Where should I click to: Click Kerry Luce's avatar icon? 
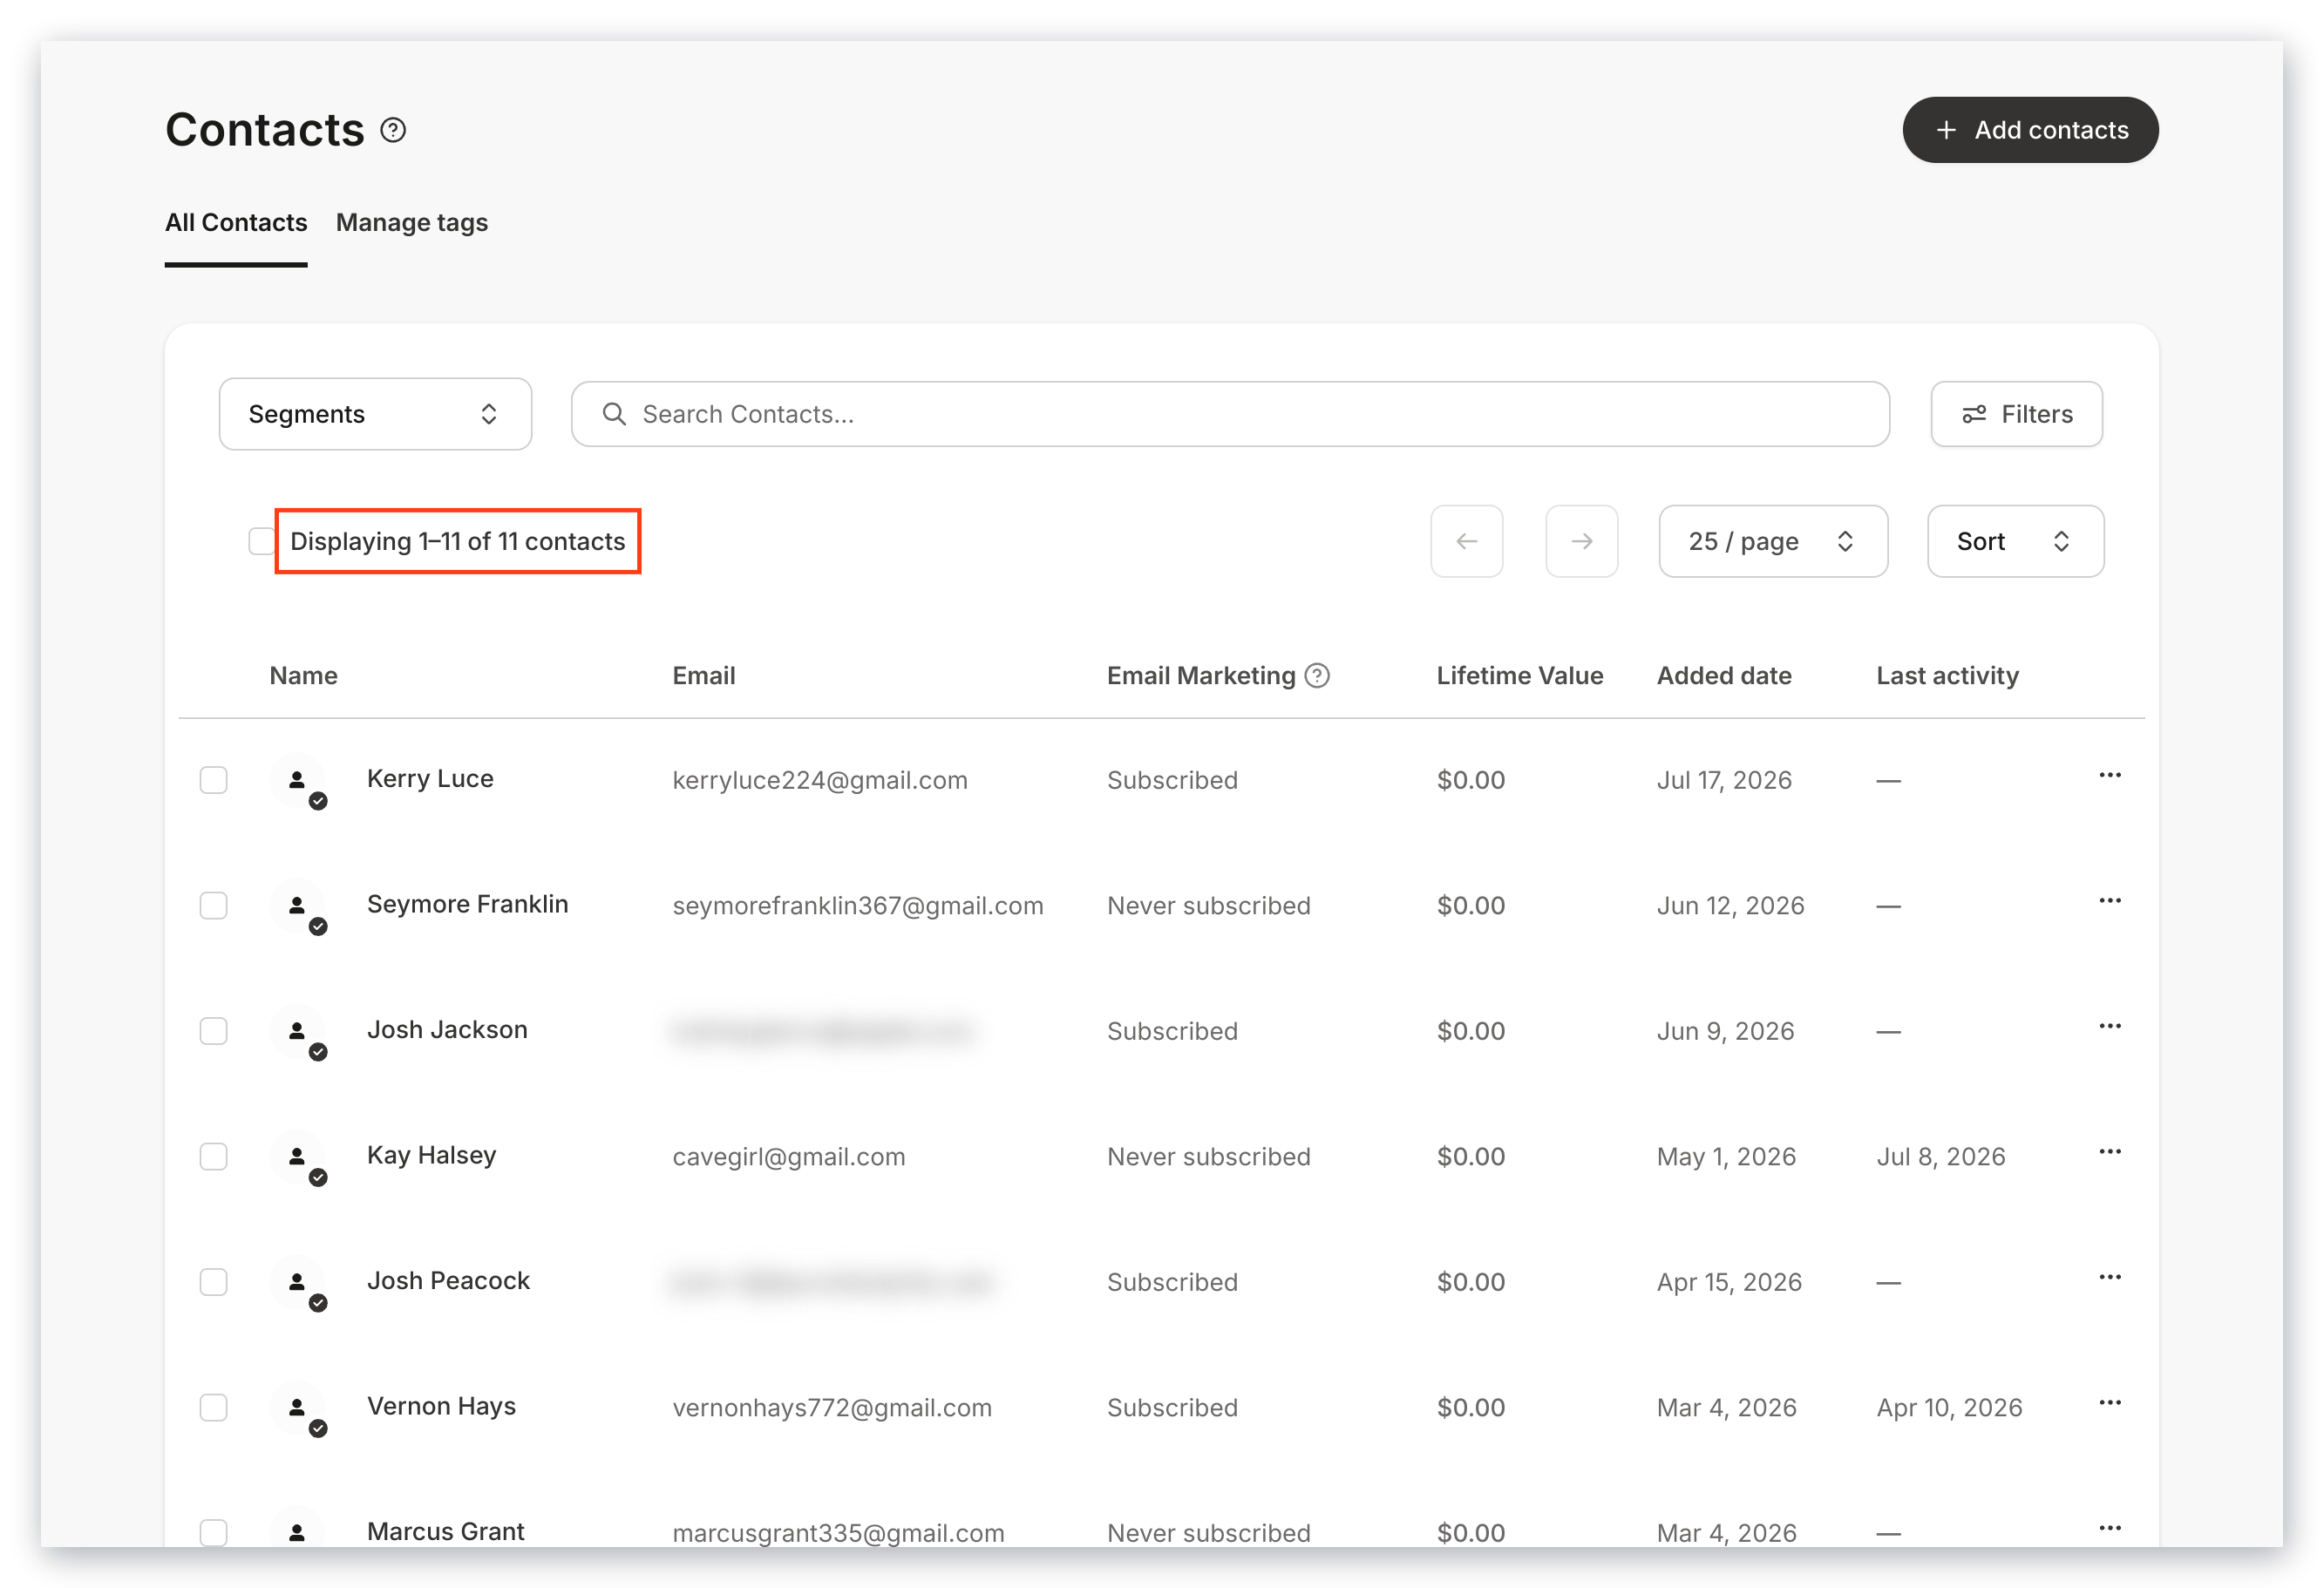tap(297, 780)
